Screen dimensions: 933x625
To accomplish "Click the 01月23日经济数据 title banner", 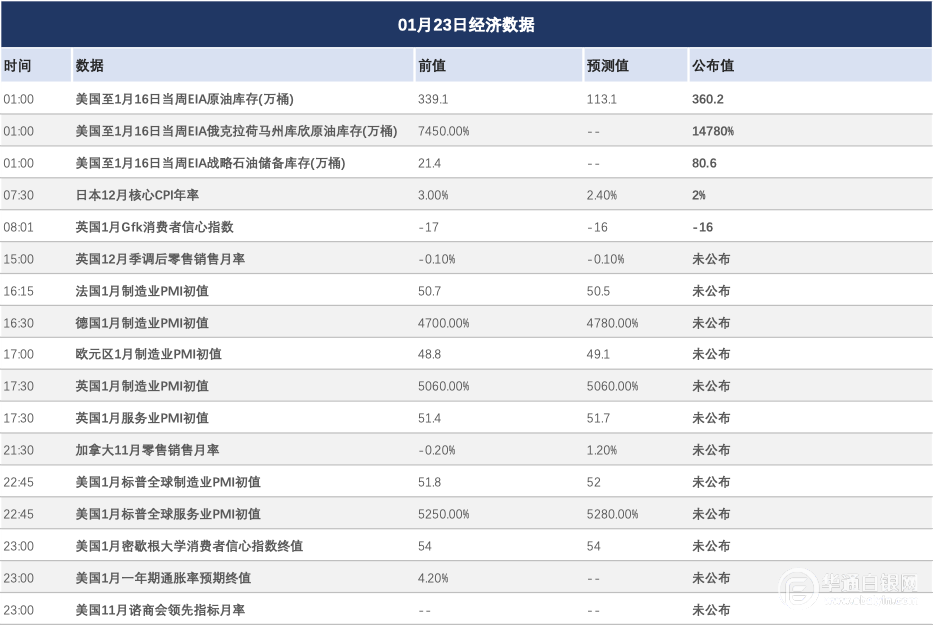I will click(x=466, y=25).
